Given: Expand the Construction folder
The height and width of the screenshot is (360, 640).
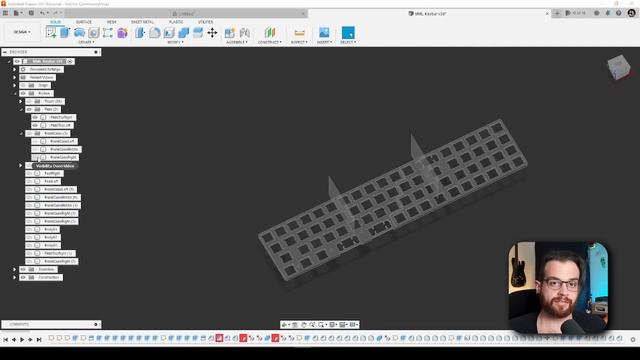Looking at the screenshot, I should pos(15,278).
